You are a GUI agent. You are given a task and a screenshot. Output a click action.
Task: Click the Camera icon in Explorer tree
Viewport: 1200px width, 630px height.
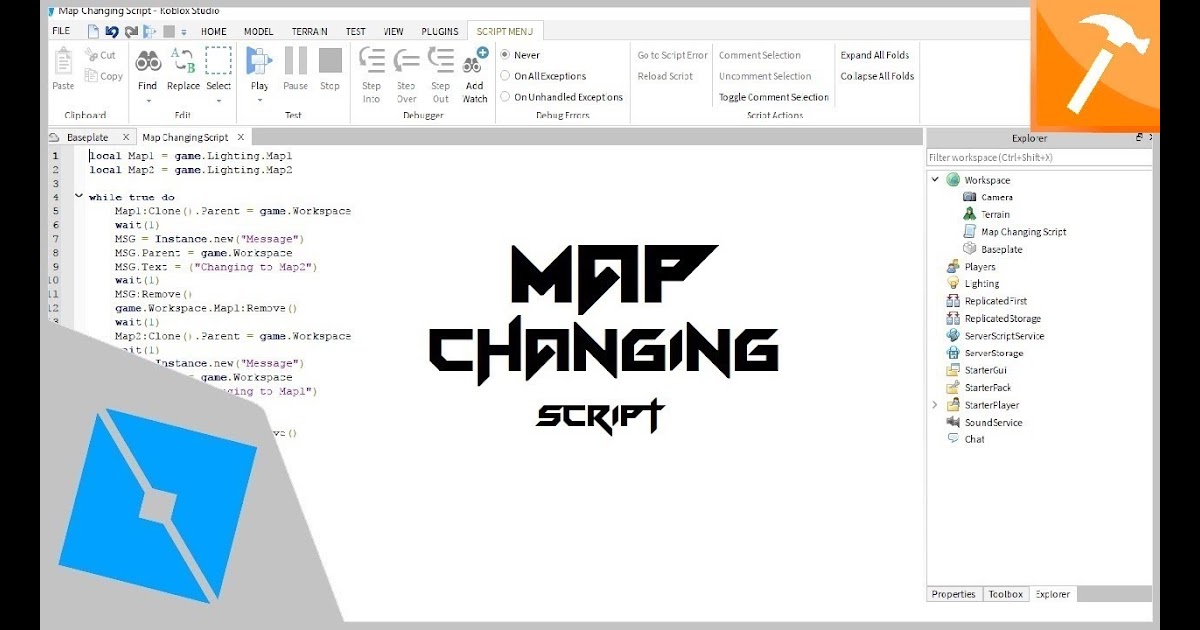point(969,197)
